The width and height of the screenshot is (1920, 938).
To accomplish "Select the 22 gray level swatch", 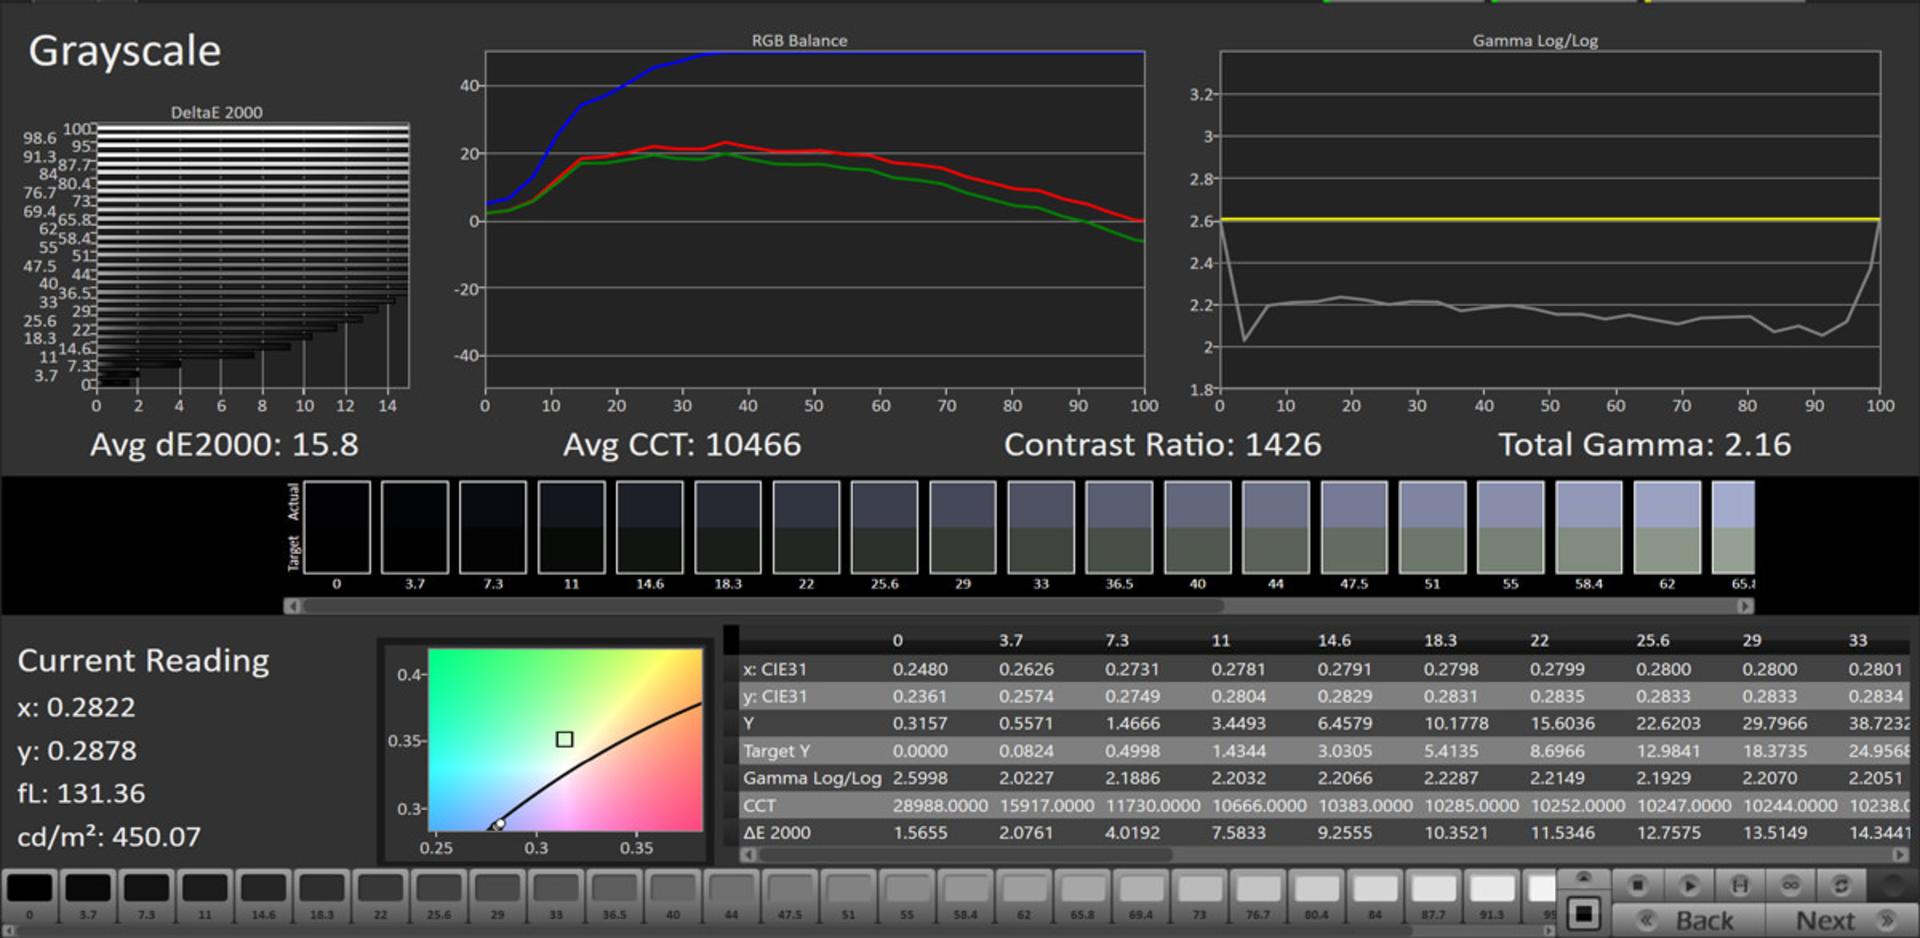I will click(380, 896).
